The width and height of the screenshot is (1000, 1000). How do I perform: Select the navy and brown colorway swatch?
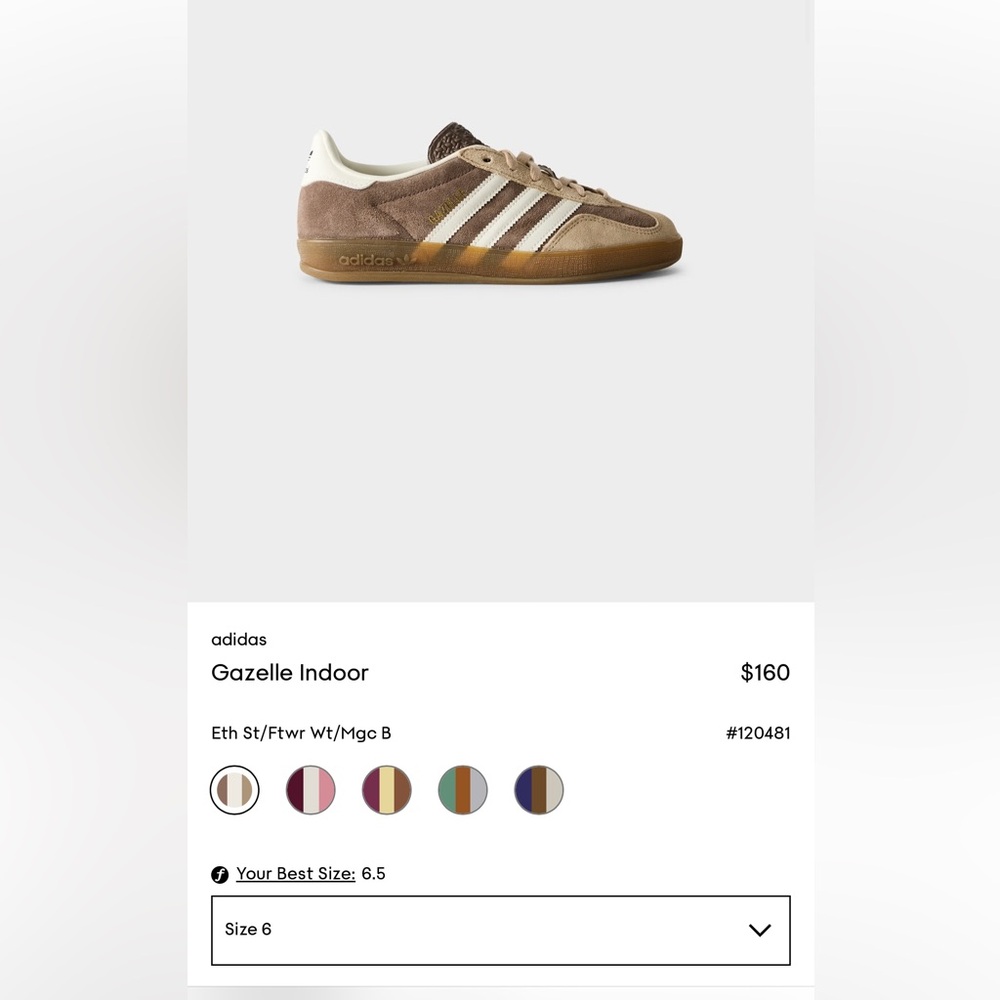[x=539, y=790]
